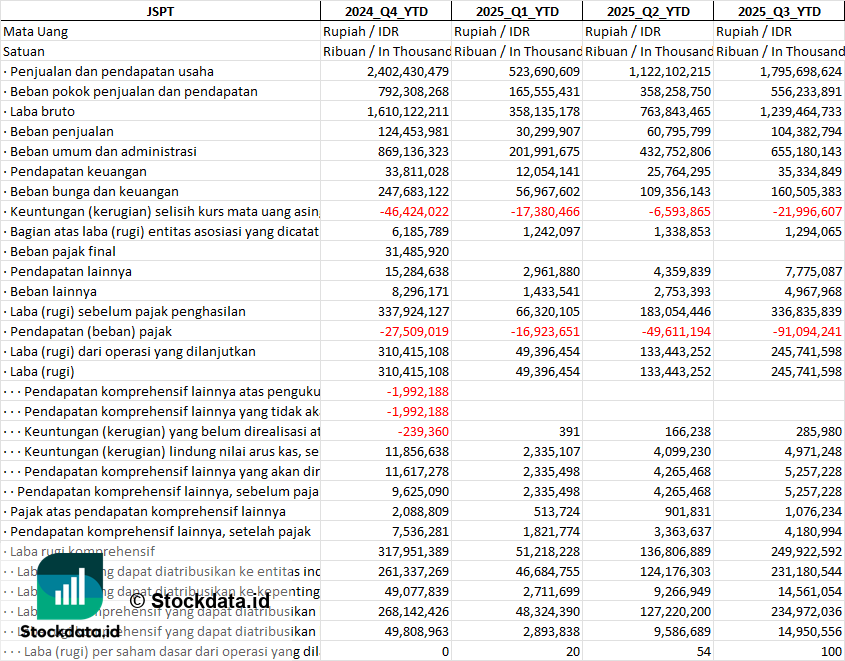Viewport: 845px width, 661px height.
Task: Click red value -6,593,865
Action: [x=680, y=212]
